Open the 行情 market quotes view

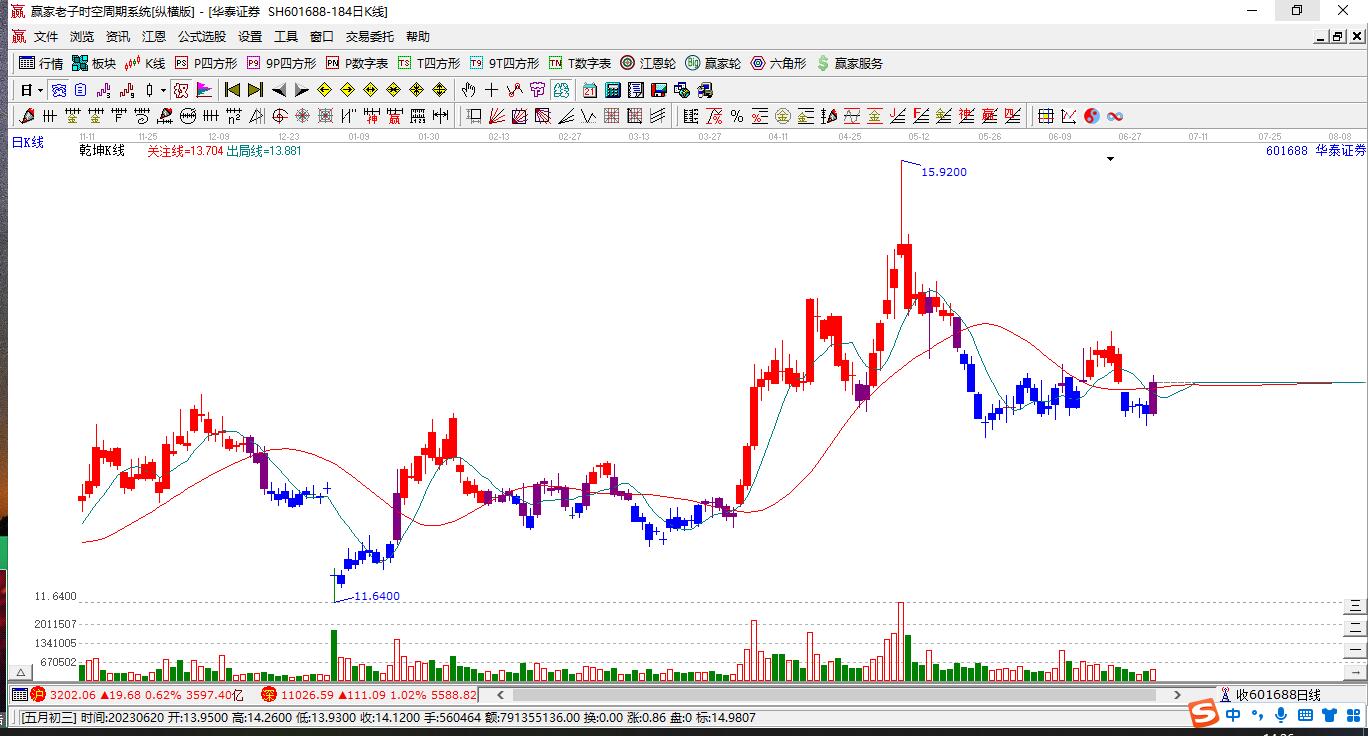[x=41, y=63]
